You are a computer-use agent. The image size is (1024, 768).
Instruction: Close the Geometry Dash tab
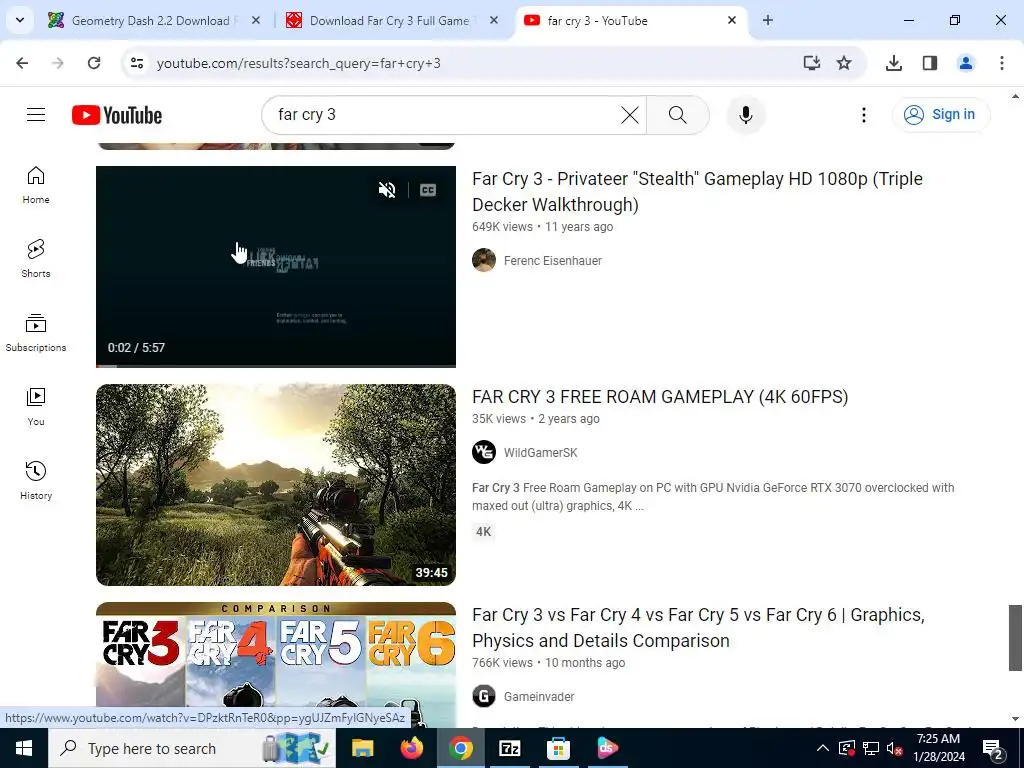coord(256,21)
